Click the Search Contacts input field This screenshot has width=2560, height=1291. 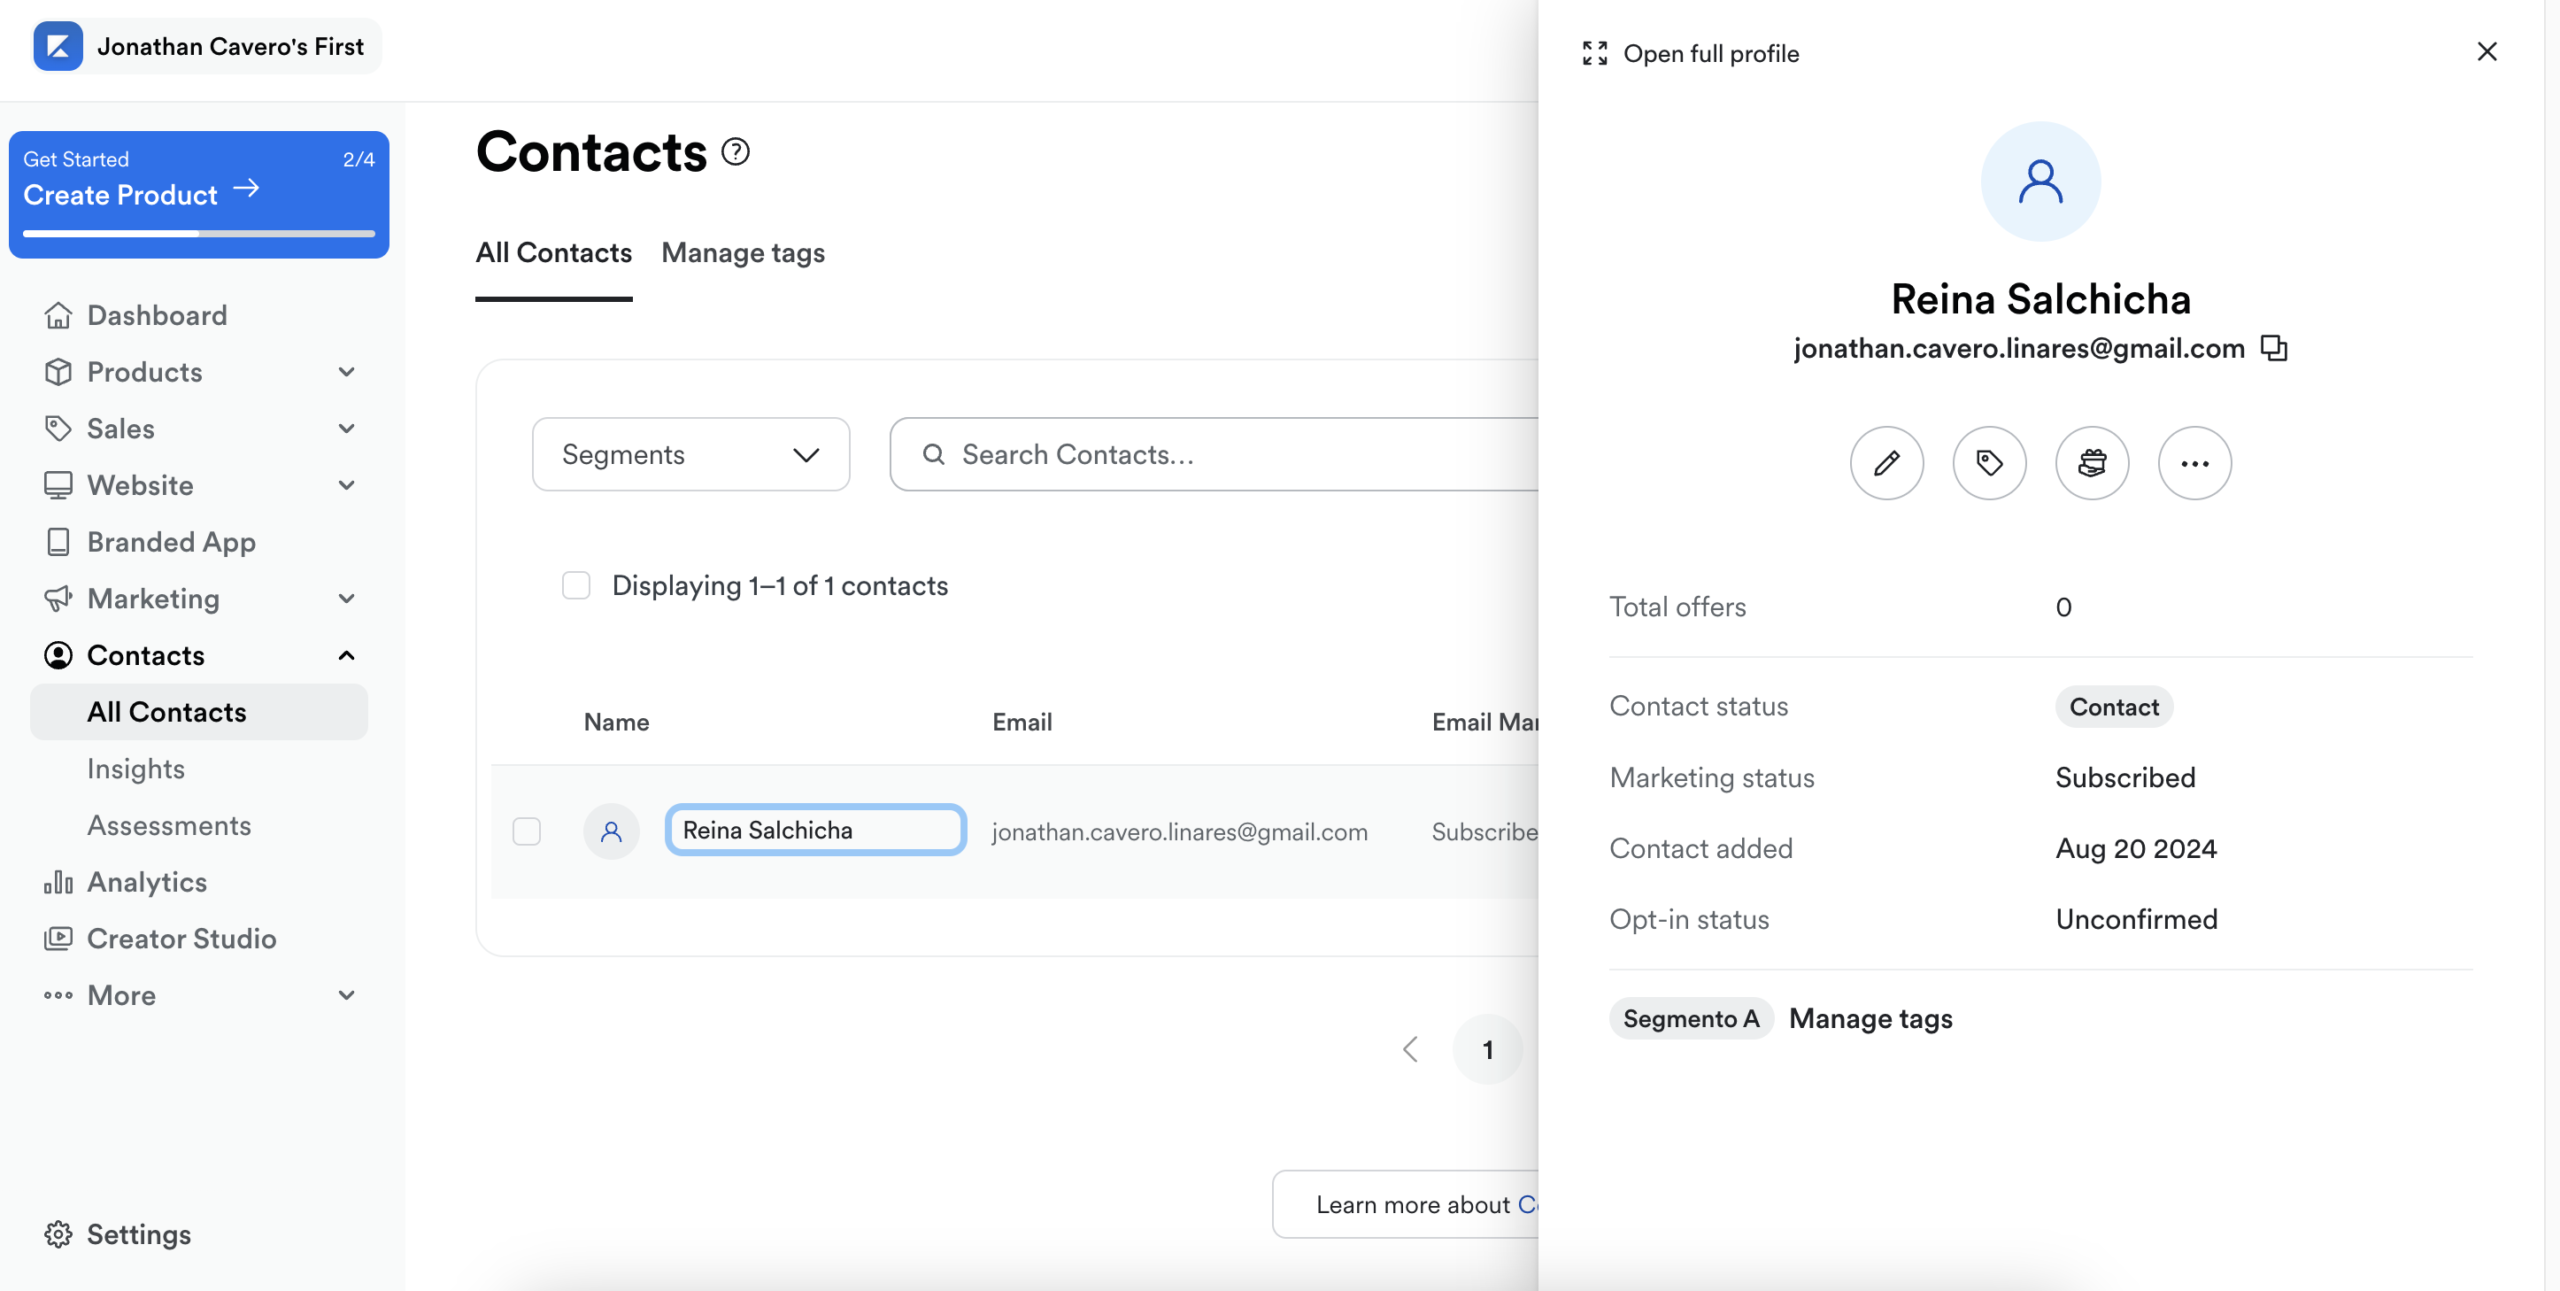point(1214,455)
